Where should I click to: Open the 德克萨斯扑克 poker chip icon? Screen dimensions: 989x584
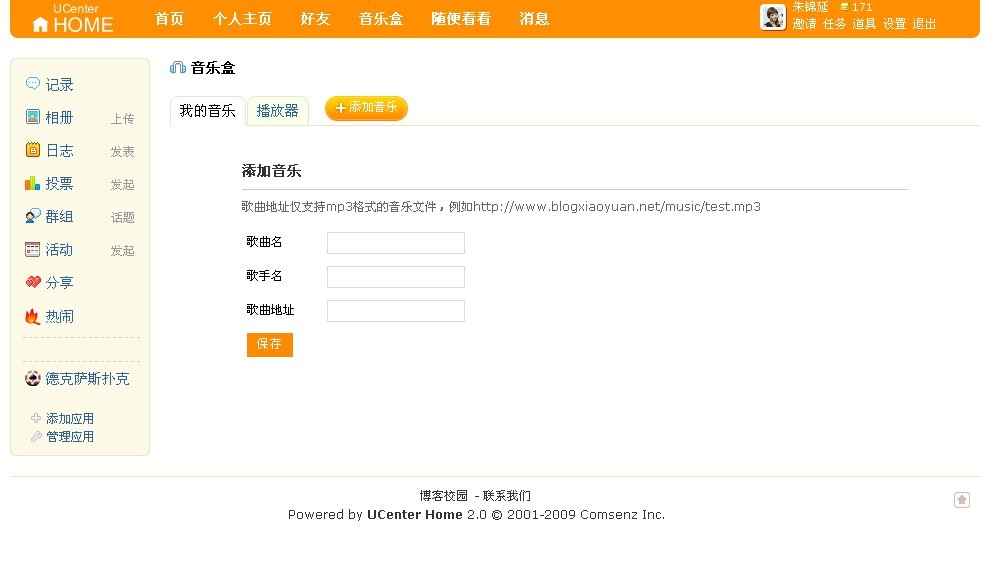pyautogui.click(x=33, y=378)
